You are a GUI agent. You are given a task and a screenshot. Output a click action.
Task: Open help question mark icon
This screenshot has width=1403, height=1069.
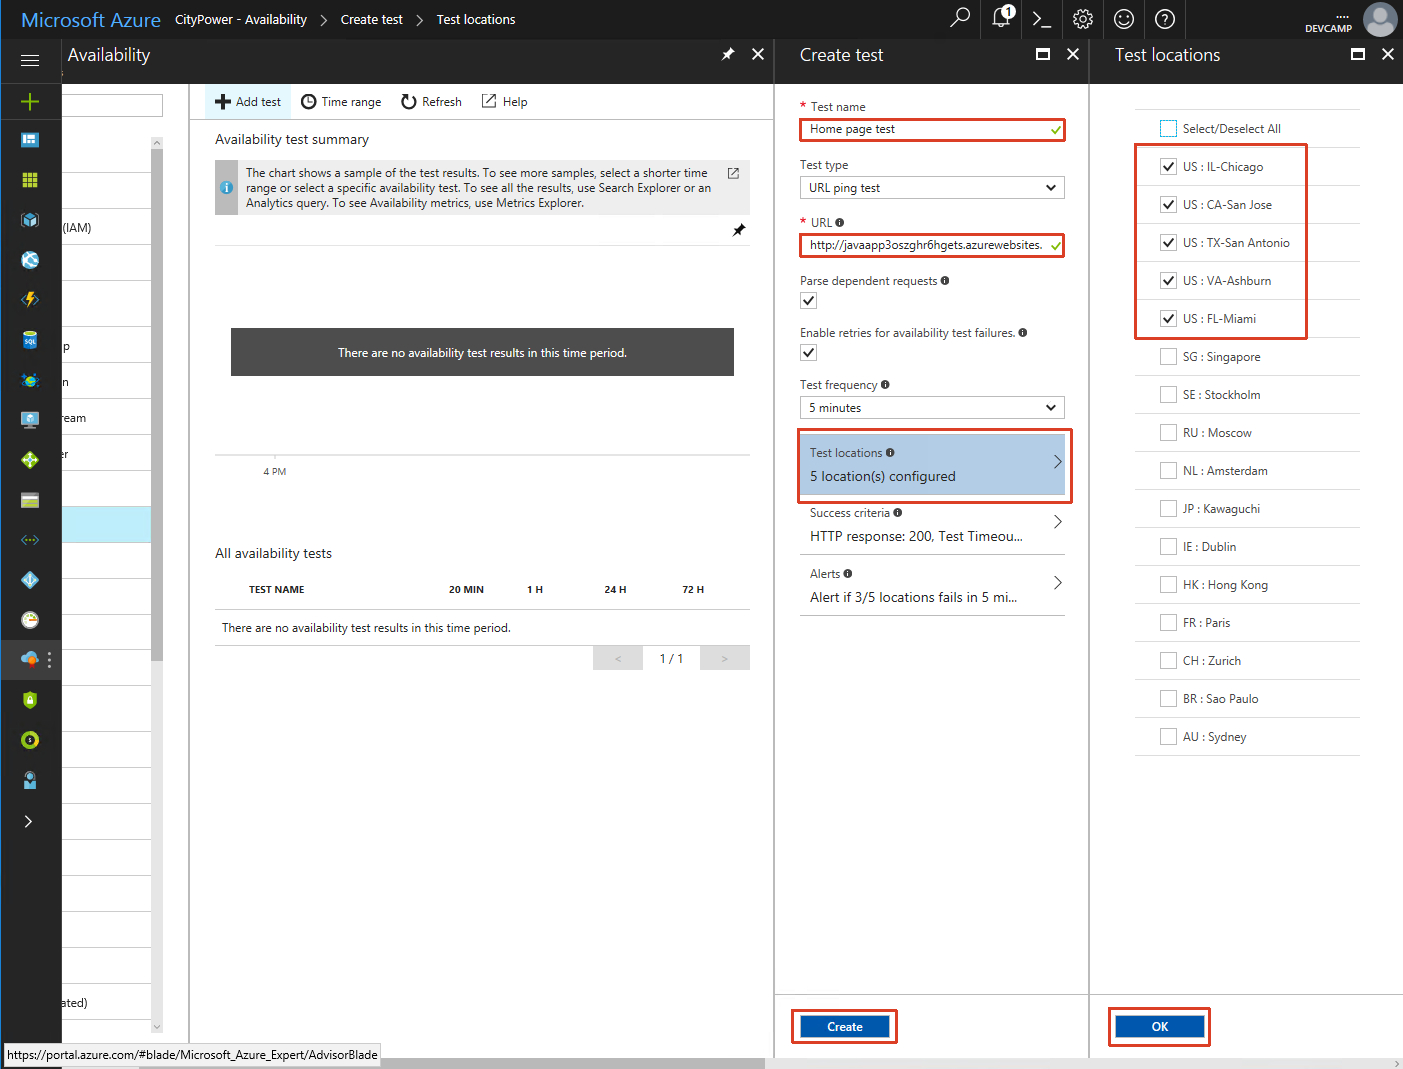point(1165,19)
